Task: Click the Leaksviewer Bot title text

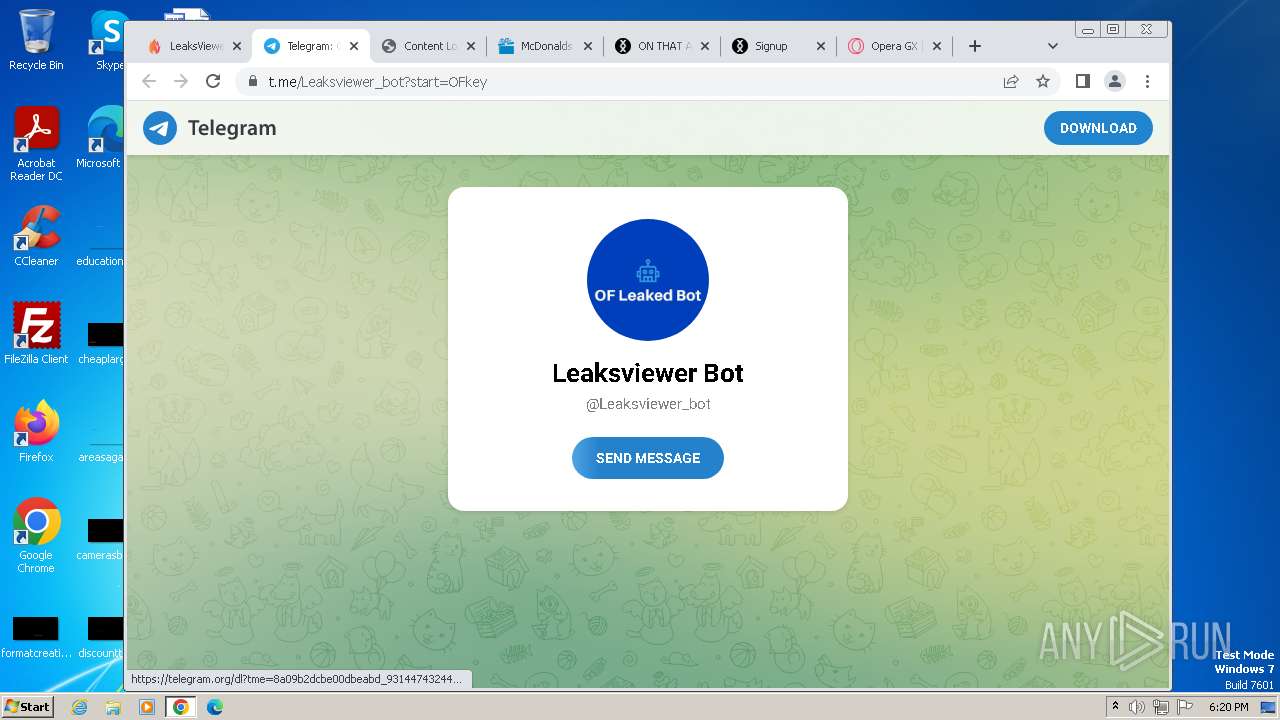Action: [x=648, y=373]
